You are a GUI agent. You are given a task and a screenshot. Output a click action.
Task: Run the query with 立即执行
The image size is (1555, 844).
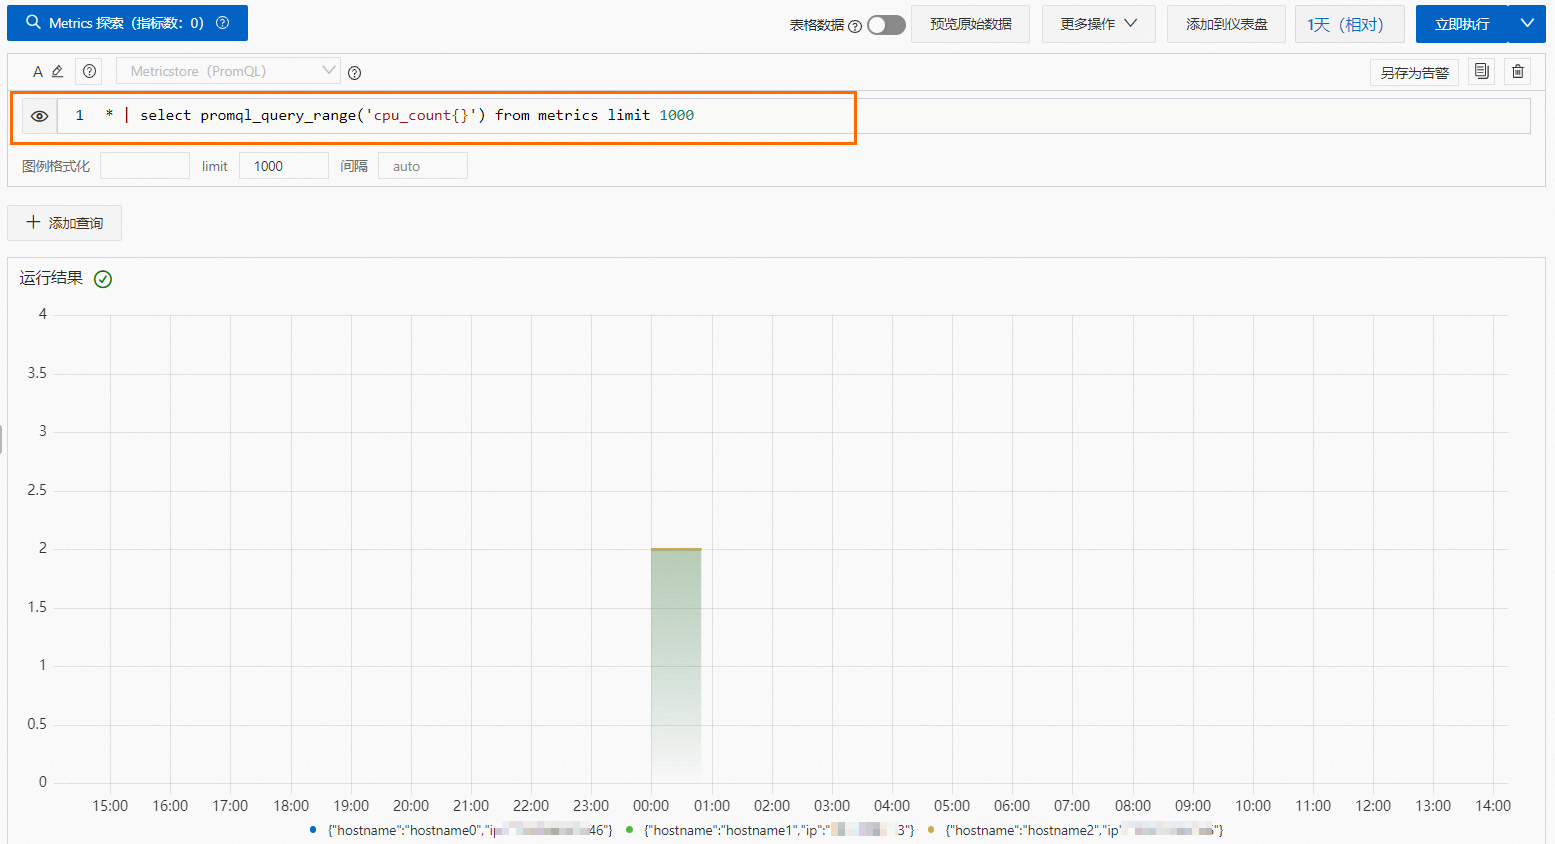click(1462, 24)
